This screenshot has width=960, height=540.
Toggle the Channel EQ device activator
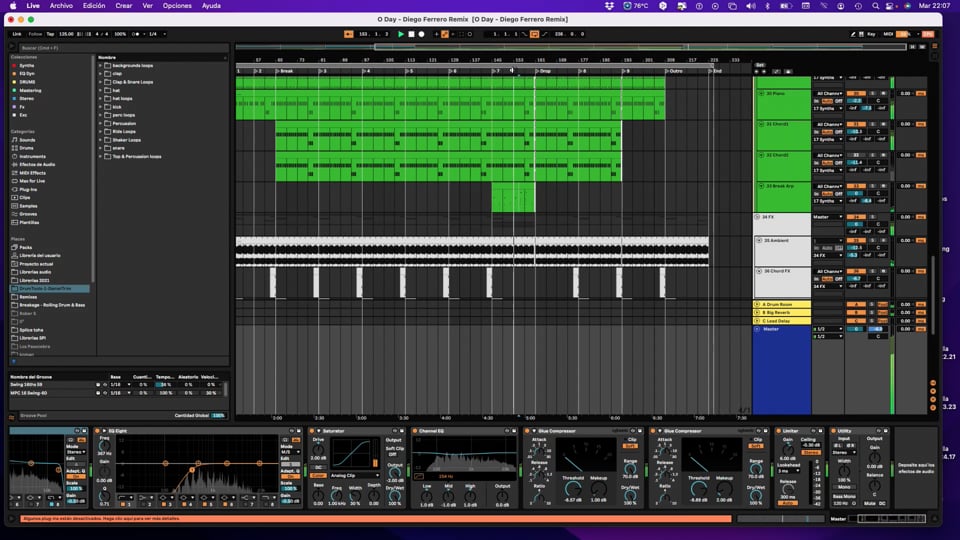coord(415,431)
